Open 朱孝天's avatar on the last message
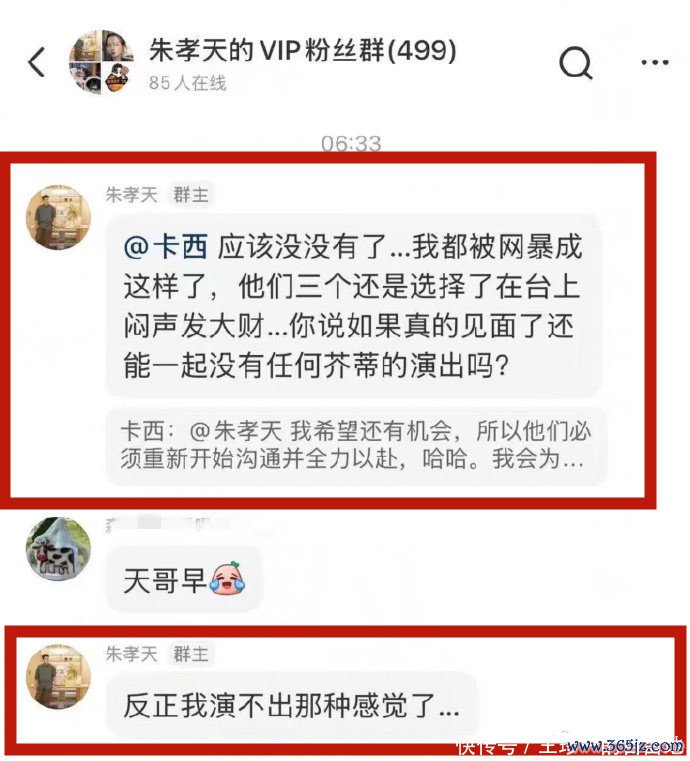The image size is (690, 761). (x=59, y=677)
